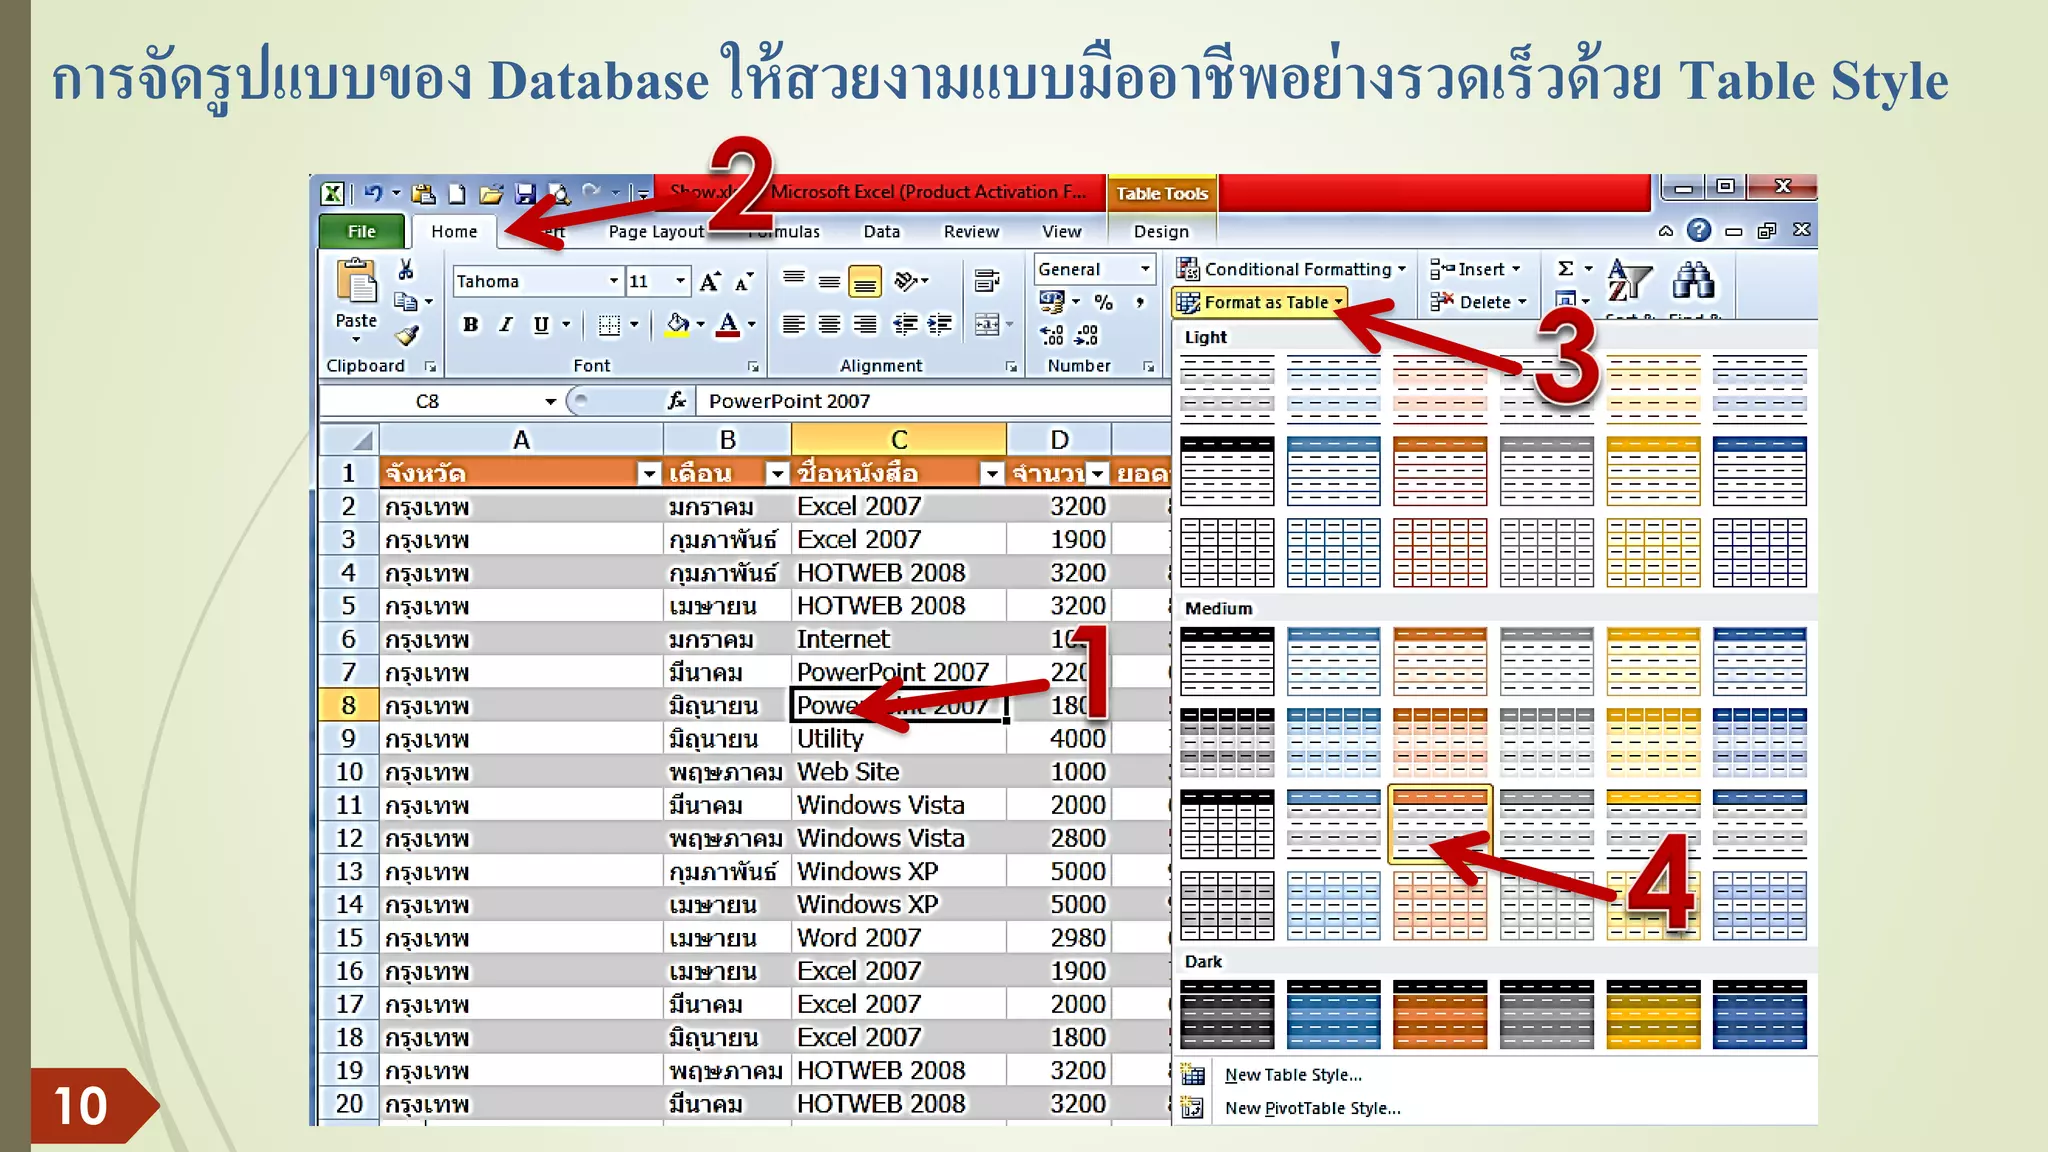Click the Paste clipboard icon
The height and width of the screenshot is (1152, 2048).
tap(356, 283)
